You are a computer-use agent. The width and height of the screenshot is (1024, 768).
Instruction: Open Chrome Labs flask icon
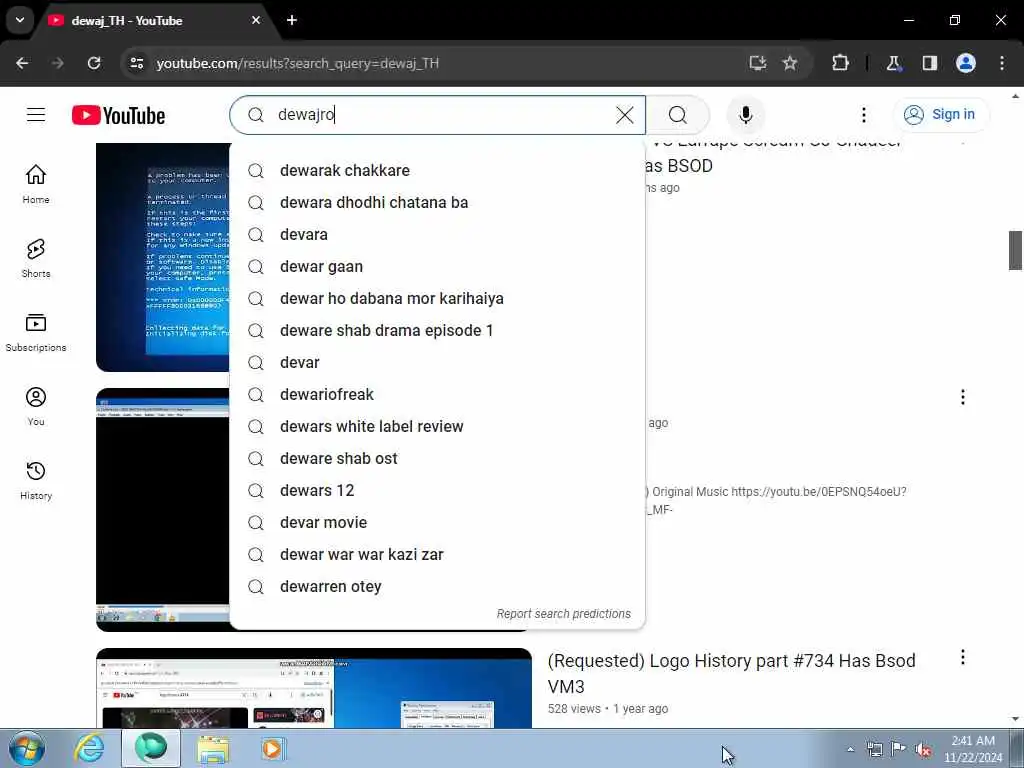pos(893,63)
